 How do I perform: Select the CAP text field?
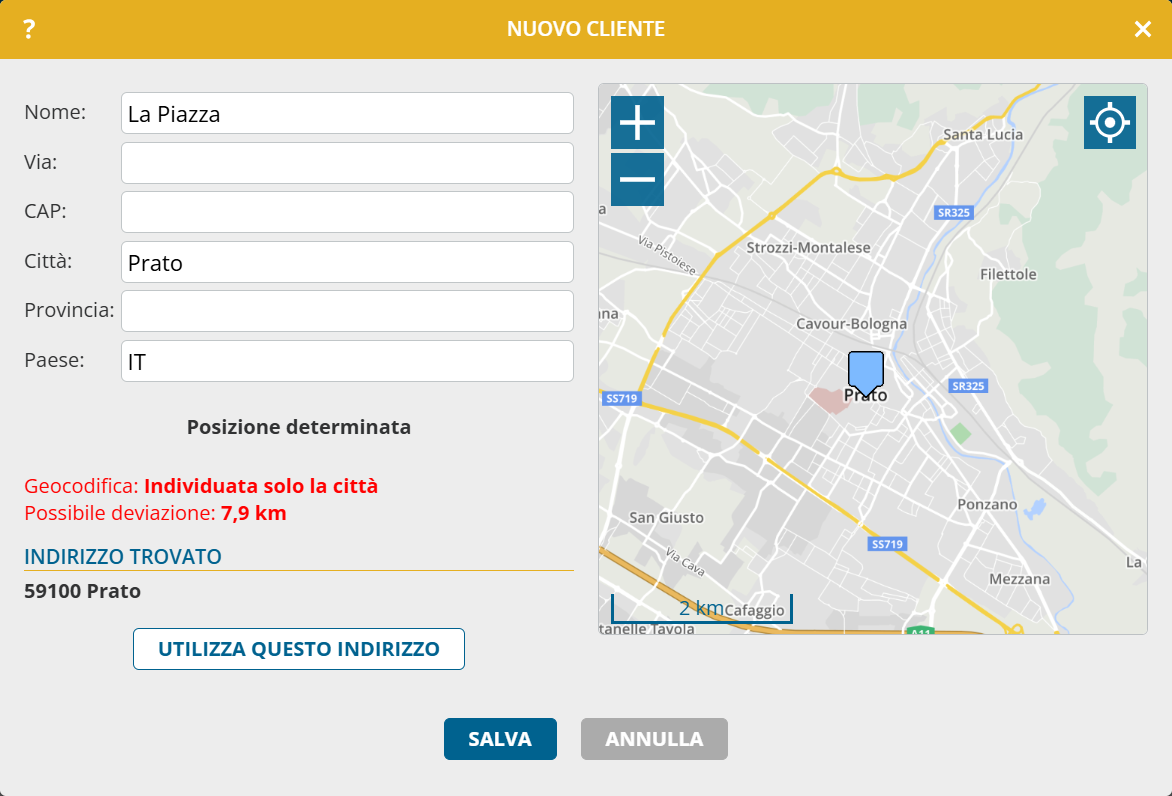347,212
